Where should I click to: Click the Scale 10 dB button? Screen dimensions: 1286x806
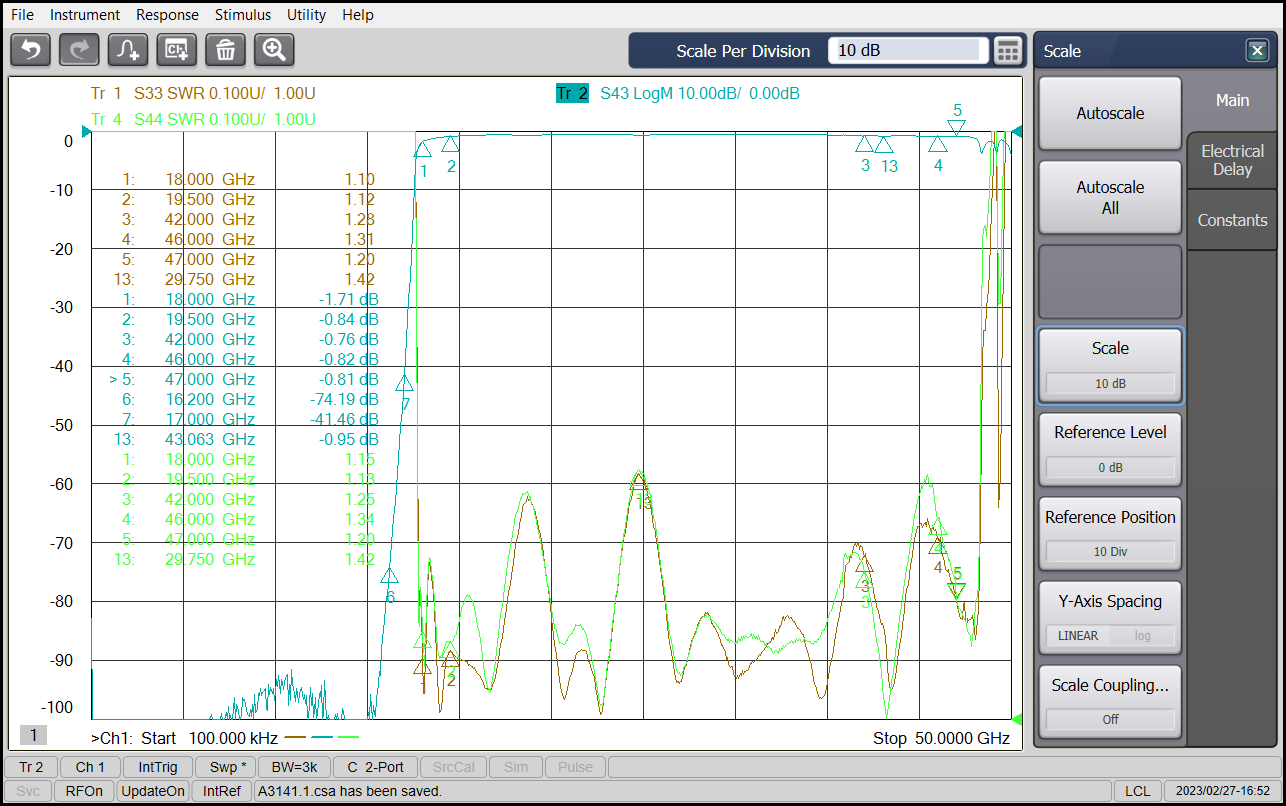tap(1110, 365)
